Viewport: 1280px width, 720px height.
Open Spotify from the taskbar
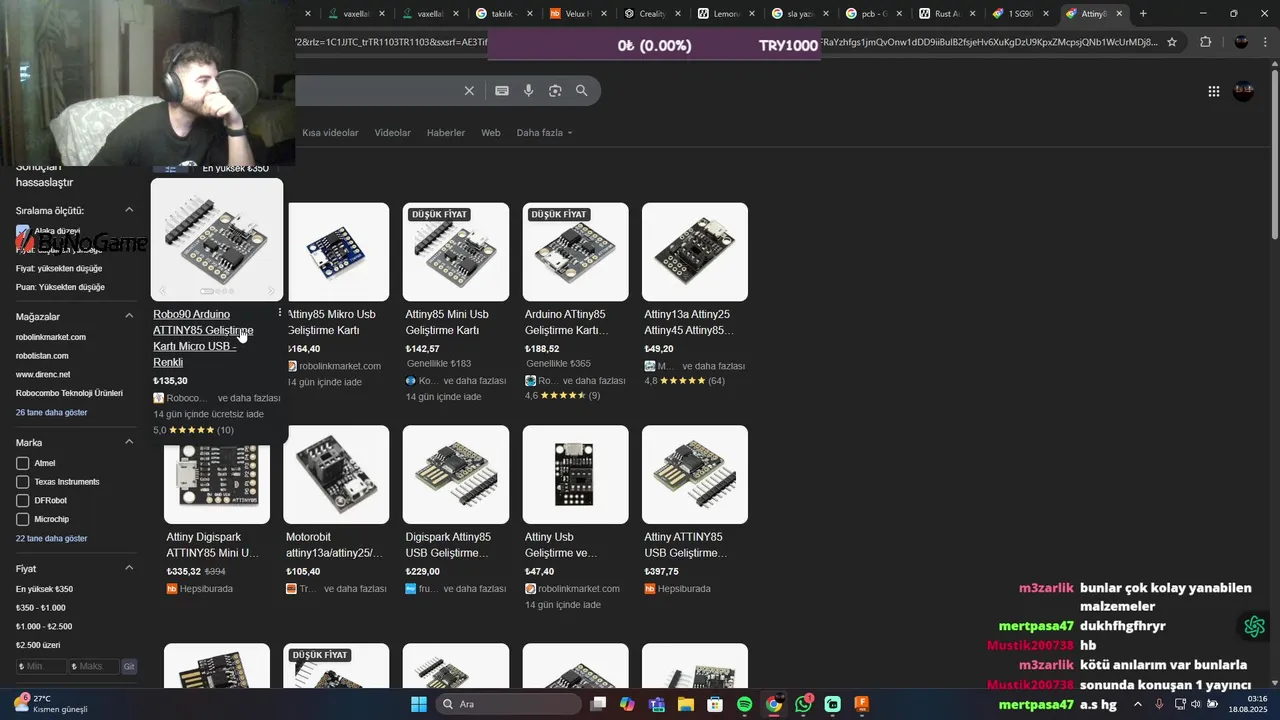coord(745,704)
